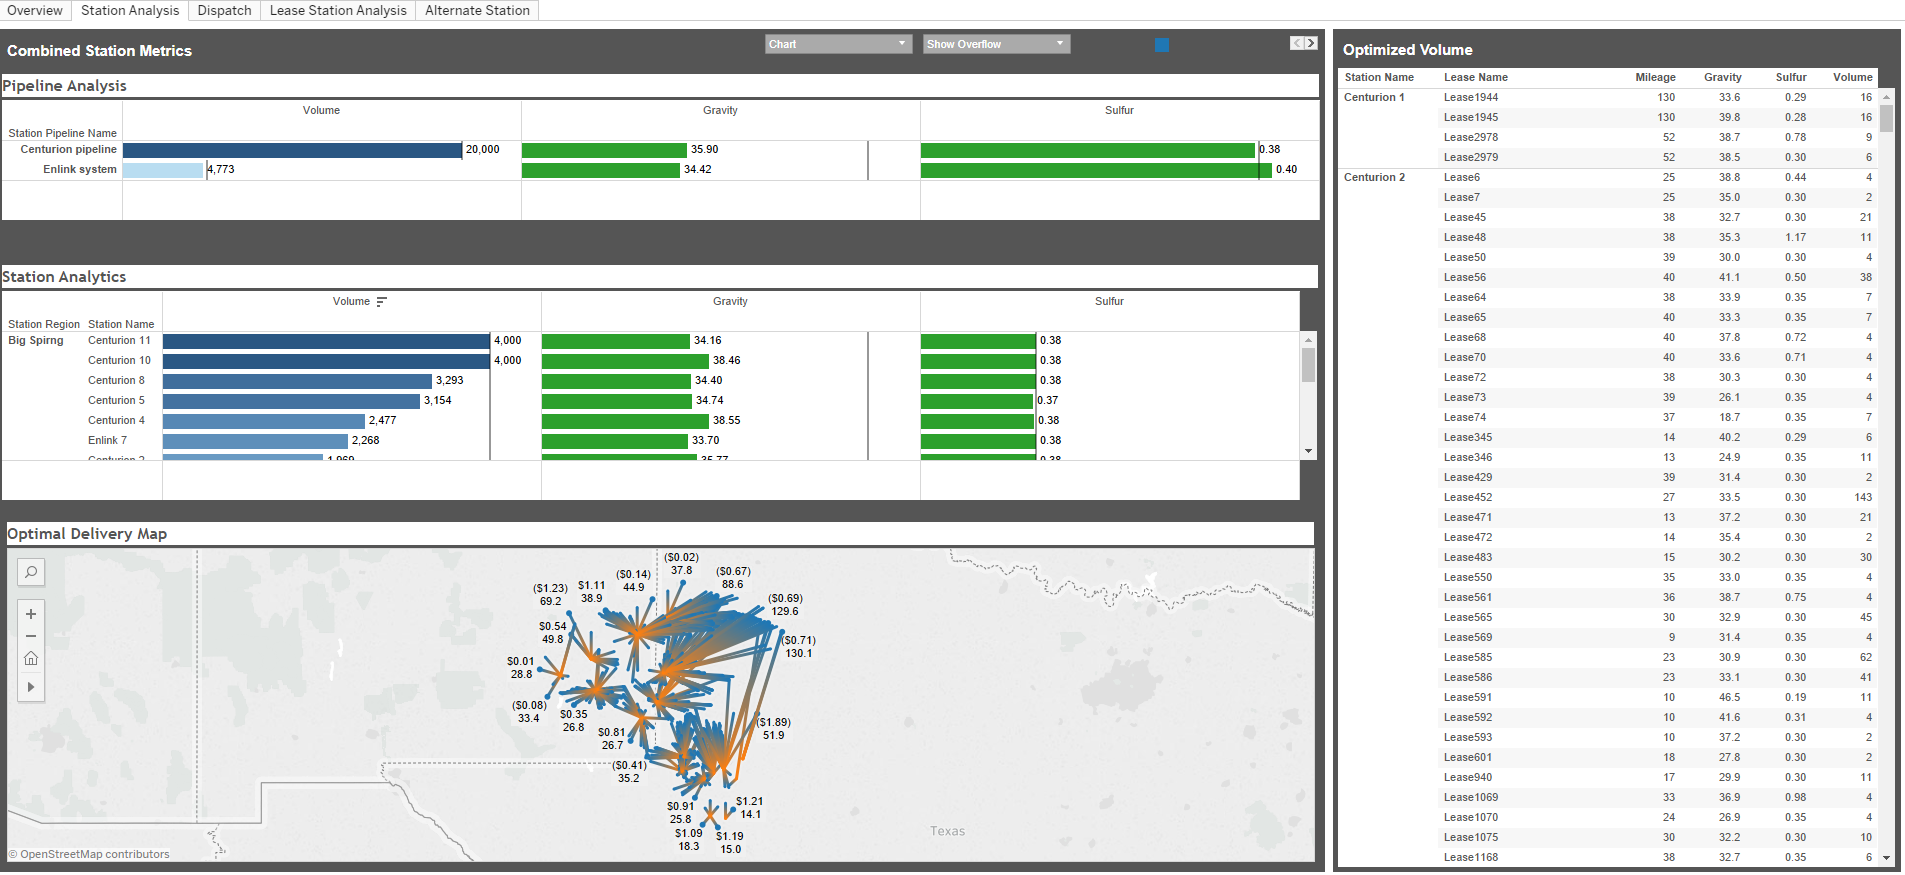Click the Centurion pipeline volume bar

point(292,150)
